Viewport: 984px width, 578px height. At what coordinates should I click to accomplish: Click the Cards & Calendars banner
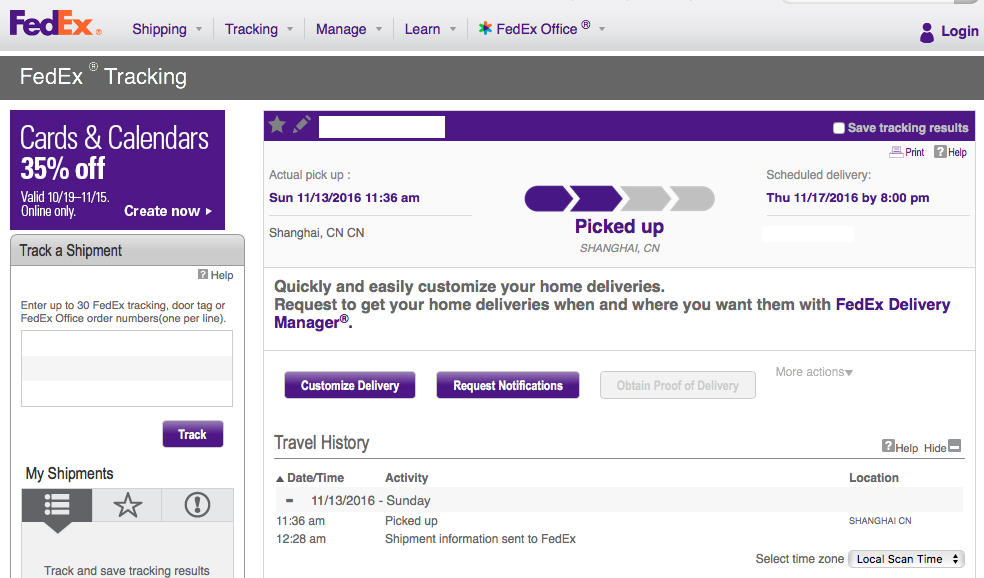click(117, 170)
